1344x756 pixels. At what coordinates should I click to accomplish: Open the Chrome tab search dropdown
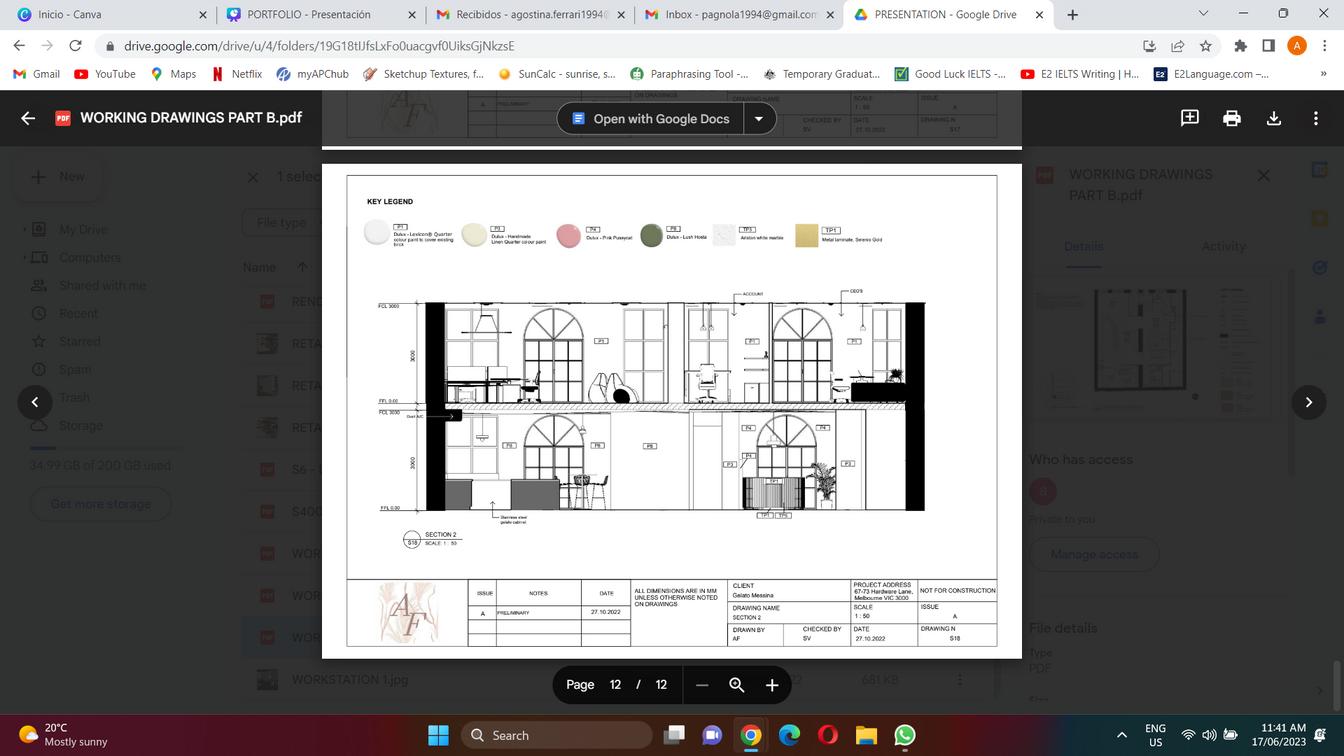coord(1203,14)
